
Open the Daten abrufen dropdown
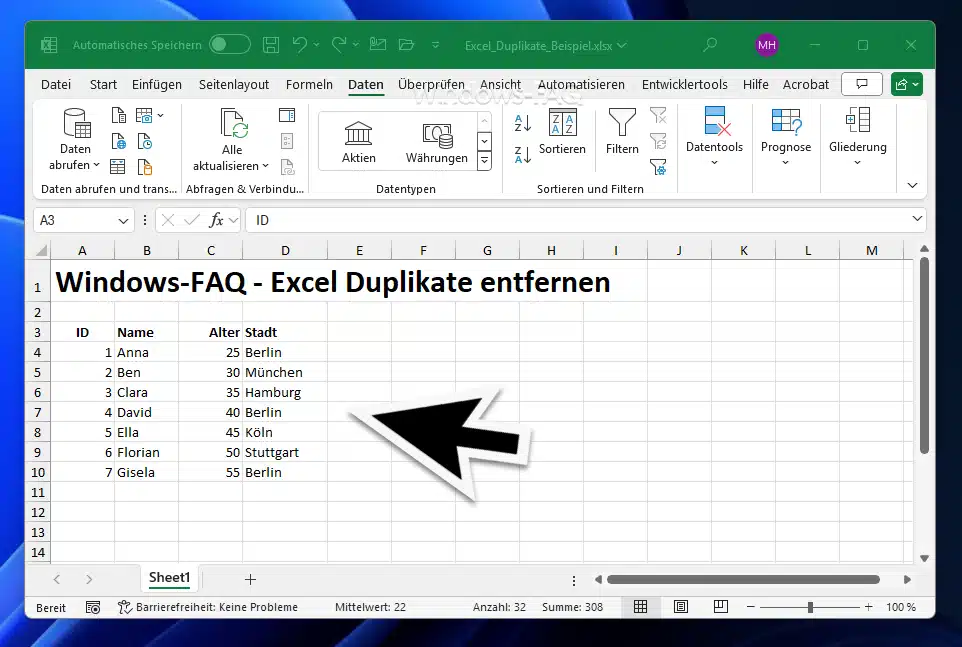tap(75, 140)
